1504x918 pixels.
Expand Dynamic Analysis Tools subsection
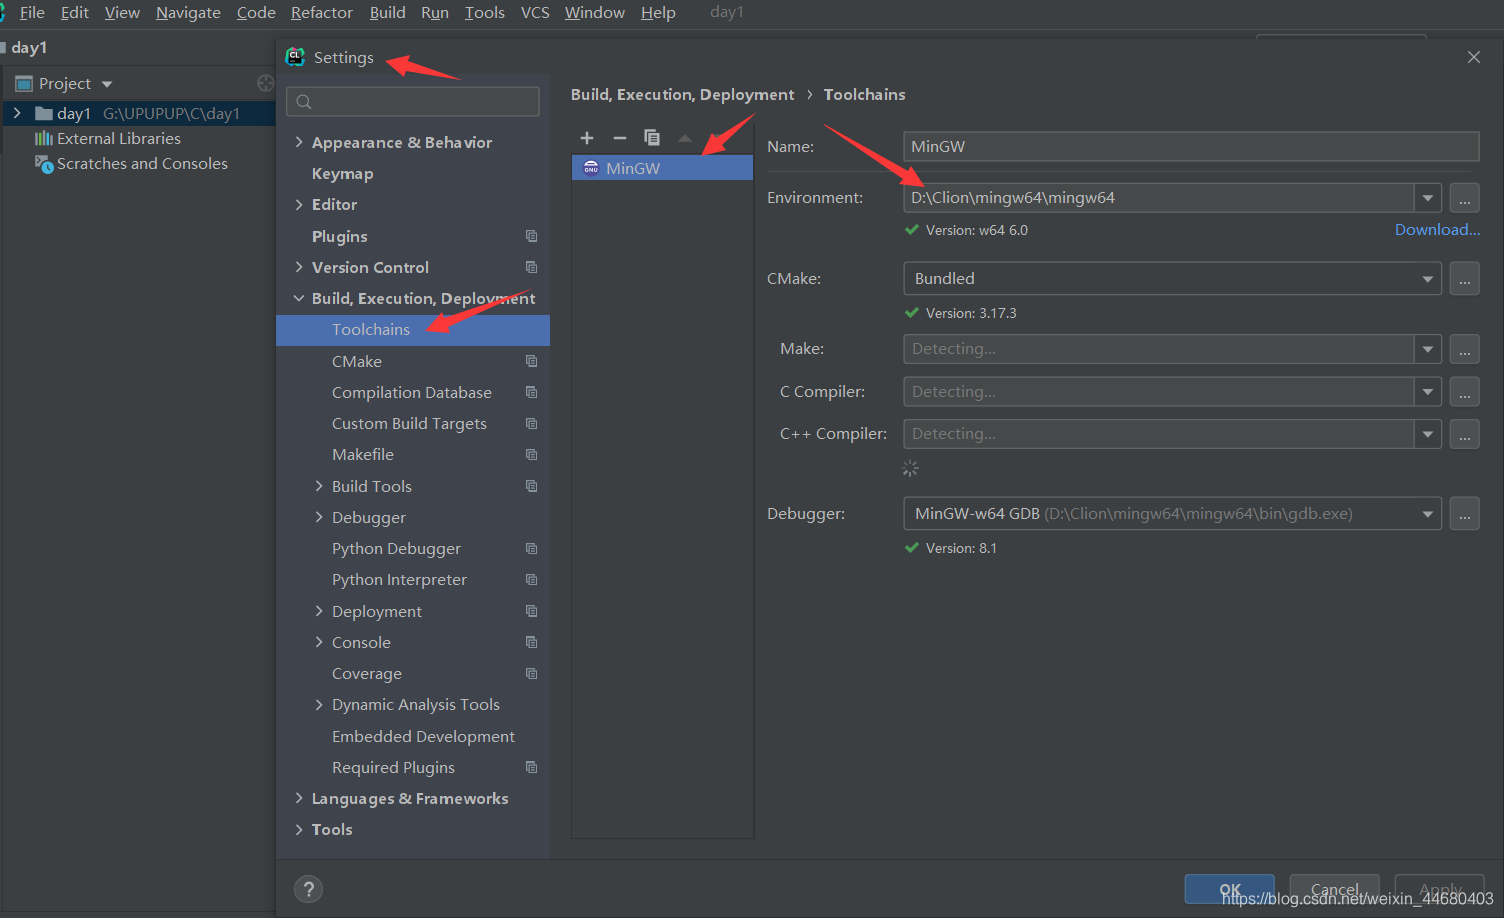pyautogui.click(x=319, y=704)
